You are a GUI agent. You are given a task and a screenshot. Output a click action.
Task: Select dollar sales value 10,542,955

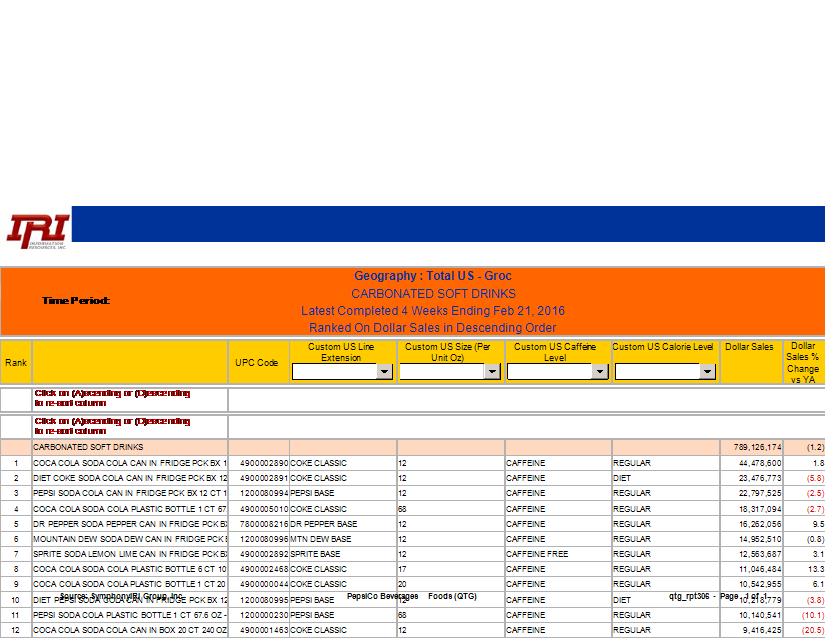[760, 584]
